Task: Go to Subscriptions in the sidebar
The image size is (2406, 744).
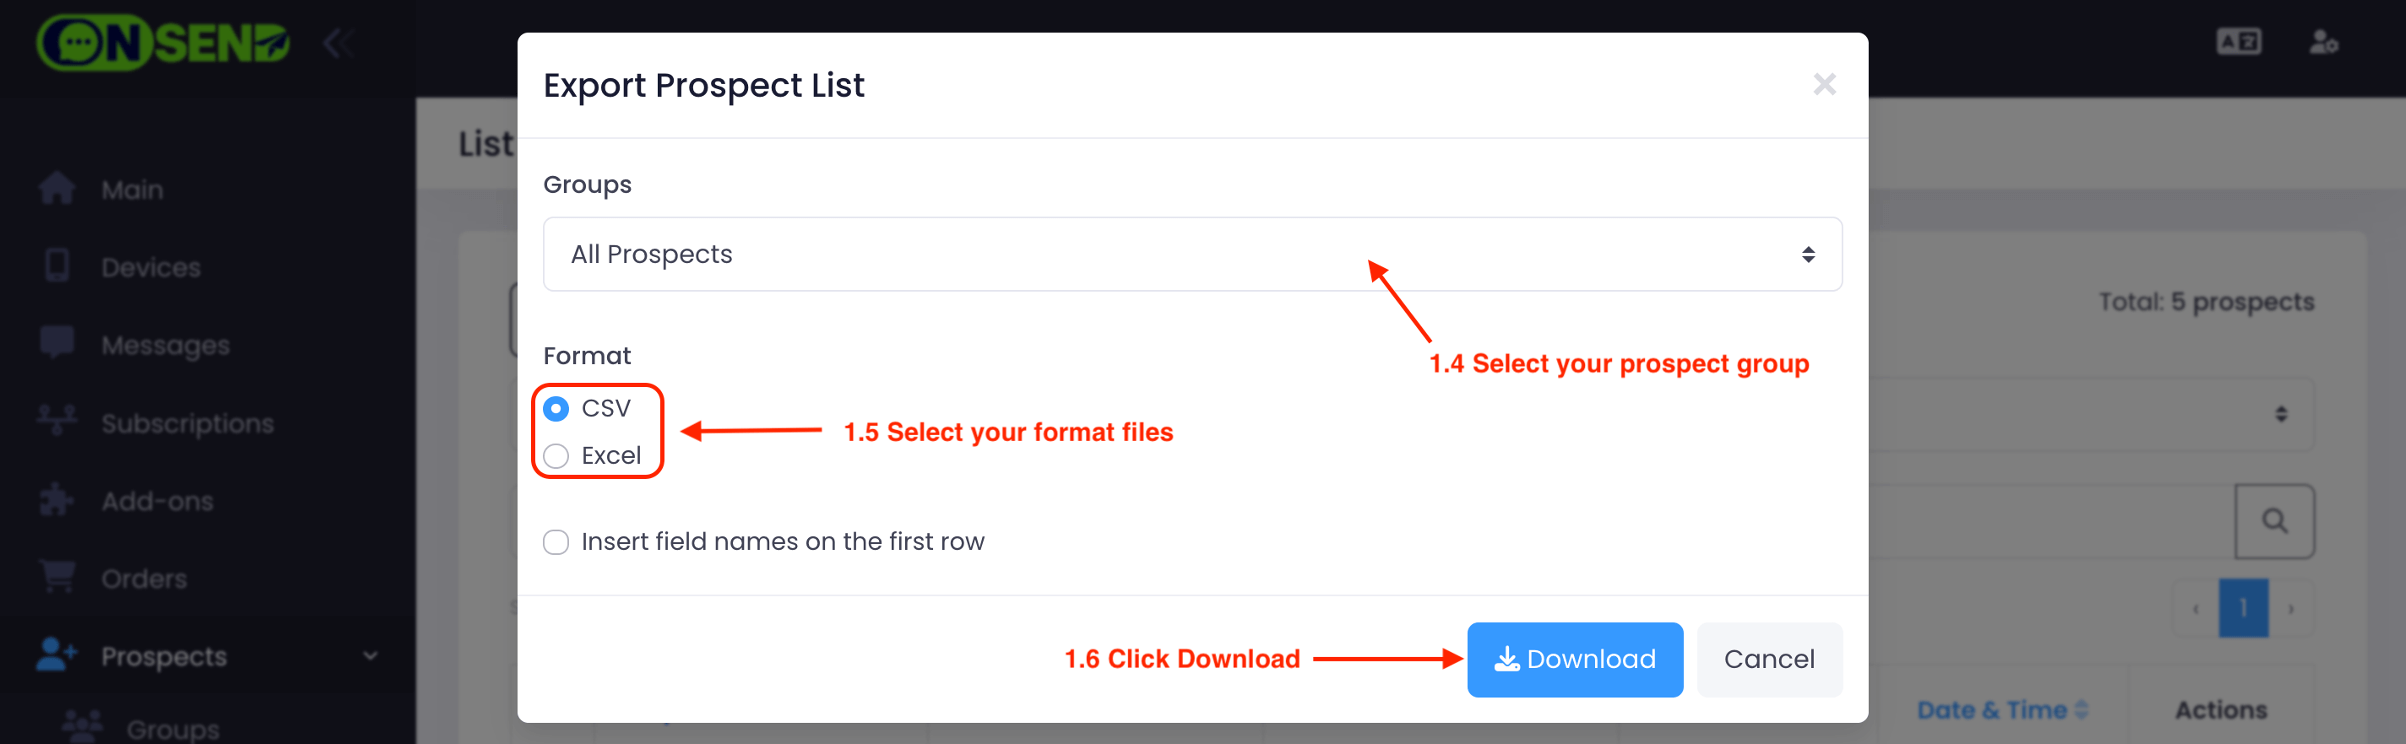Action: (x=187, y=423)
